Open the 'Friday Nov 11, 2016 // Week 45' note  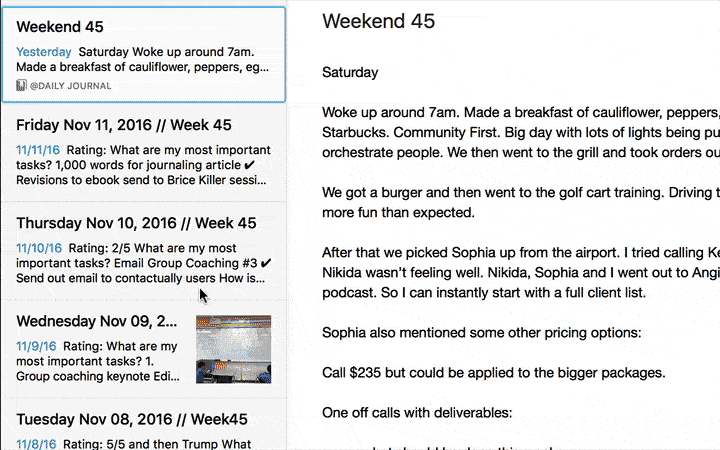point(124,125)
